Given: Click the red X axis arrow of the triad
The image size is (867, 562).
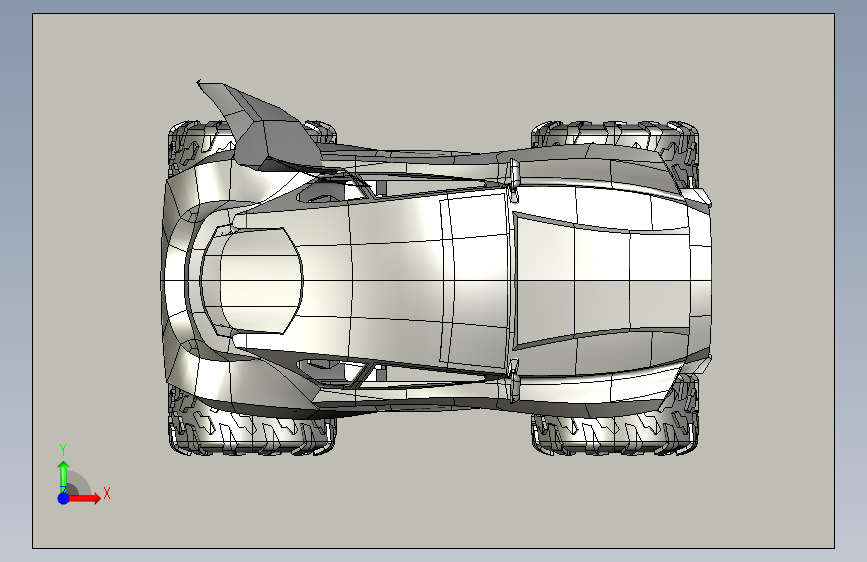Looking at the screenshot, I should click(x=85, y=498).
